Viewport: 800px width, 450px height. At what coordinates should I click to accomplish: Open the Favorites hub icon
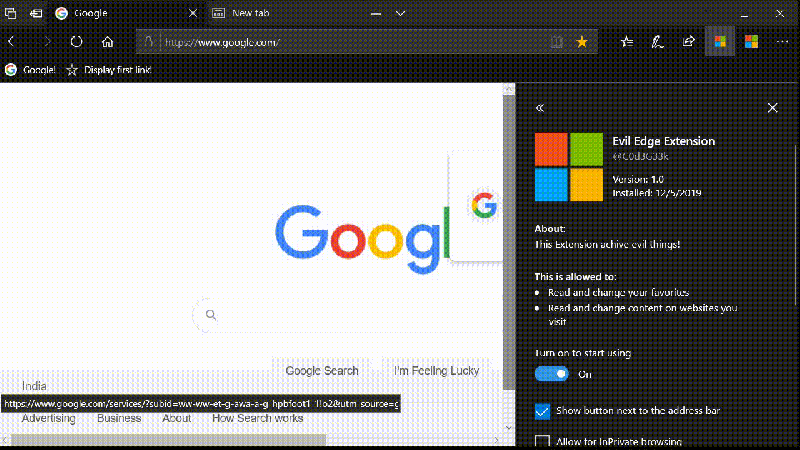click(x=627, y=42)
